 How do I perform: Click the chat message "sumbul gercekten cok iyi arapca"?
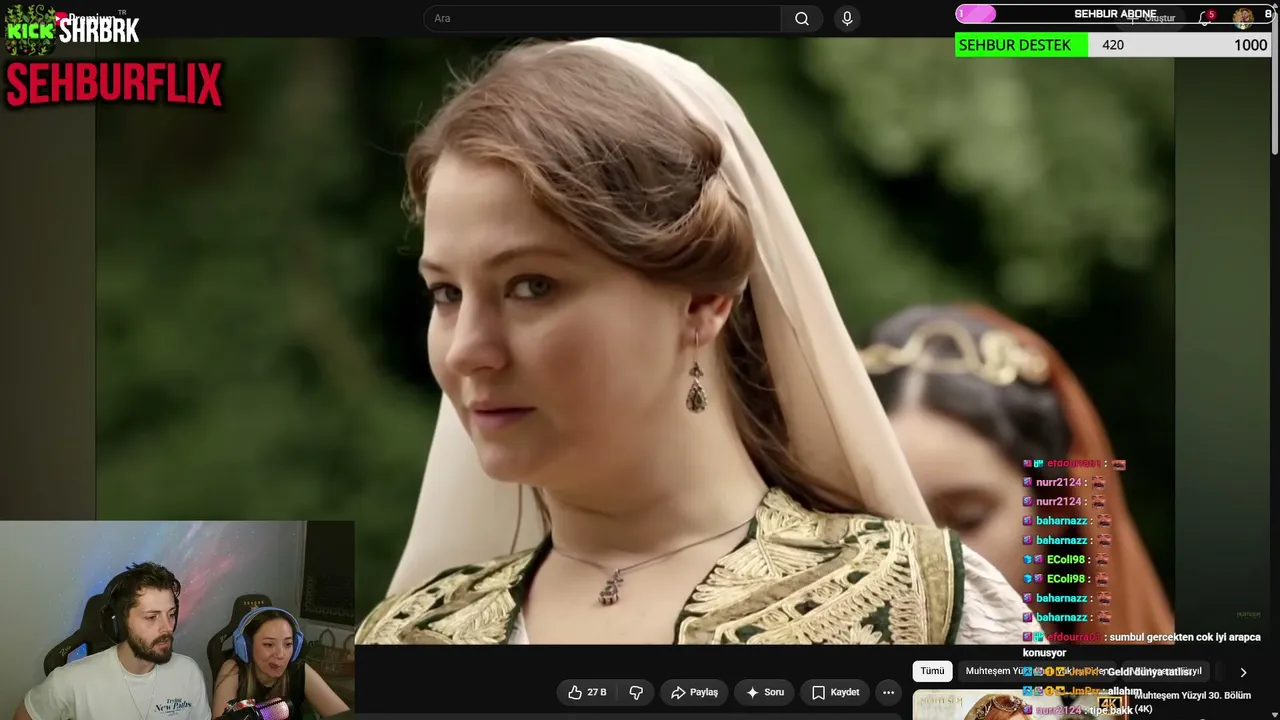tap(1184, 637)
